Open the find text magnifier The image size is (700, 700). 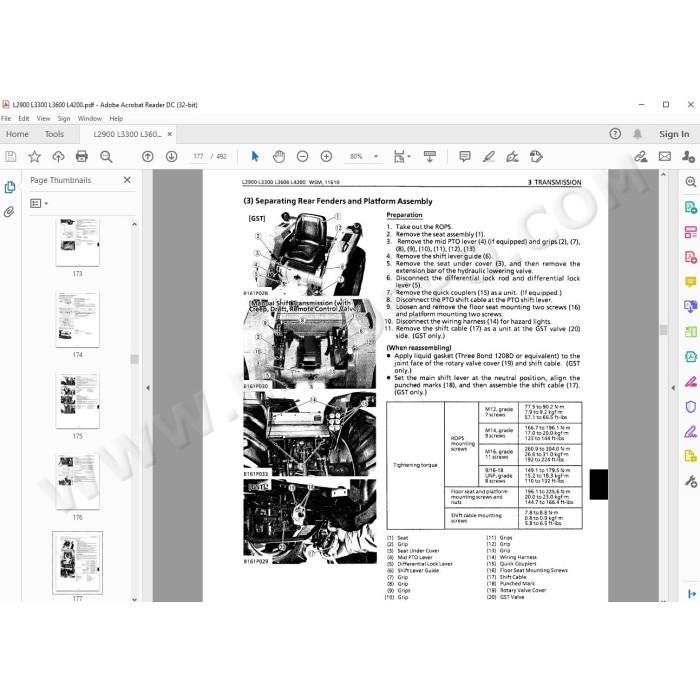click(x=106, y=156)
